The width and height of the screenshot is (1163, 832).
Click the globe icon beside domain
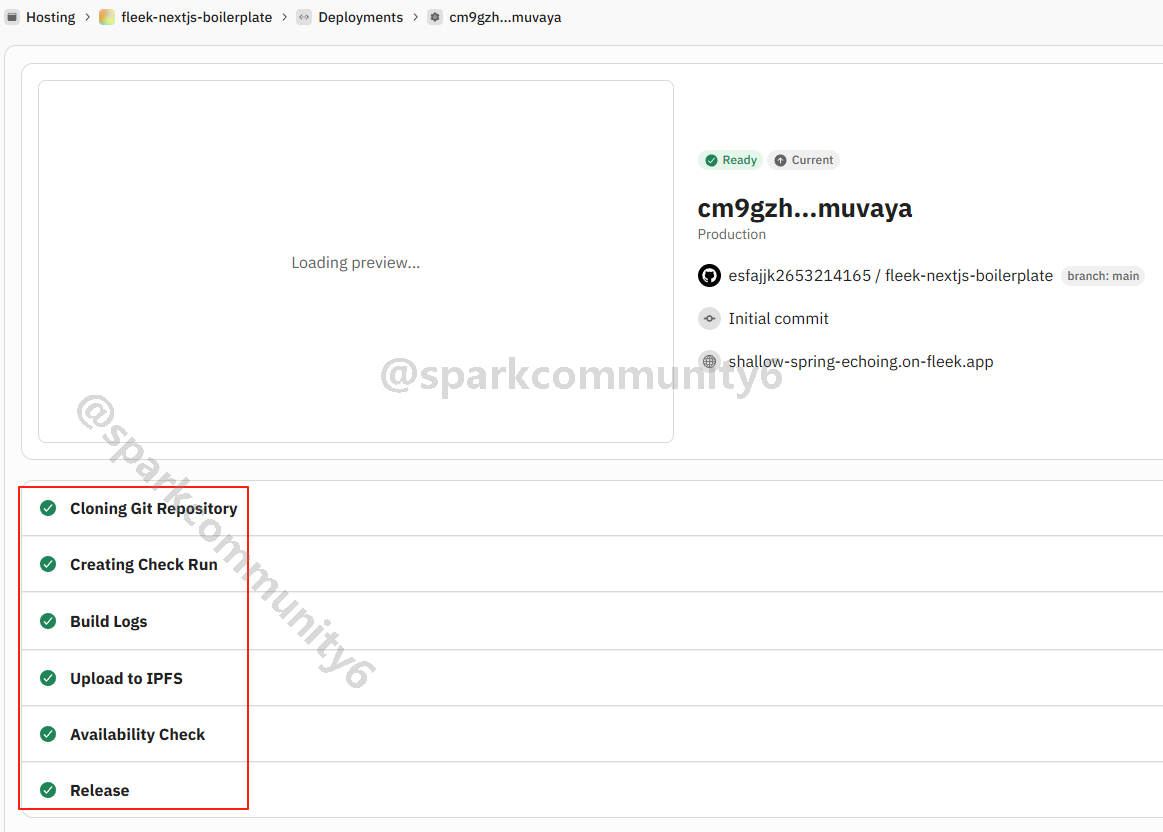click(x=709, y=362)
